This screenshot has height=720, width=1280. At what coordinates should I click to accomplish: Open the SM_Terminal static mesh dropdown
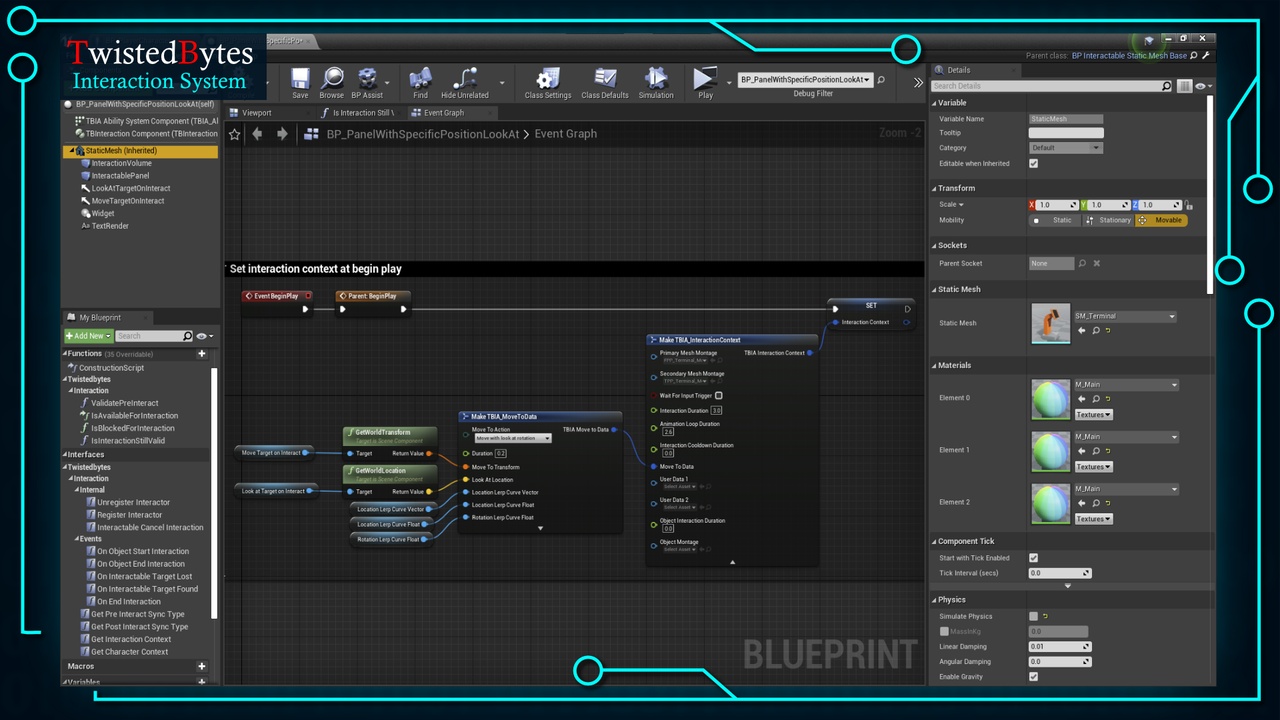tap(1125, 316)
